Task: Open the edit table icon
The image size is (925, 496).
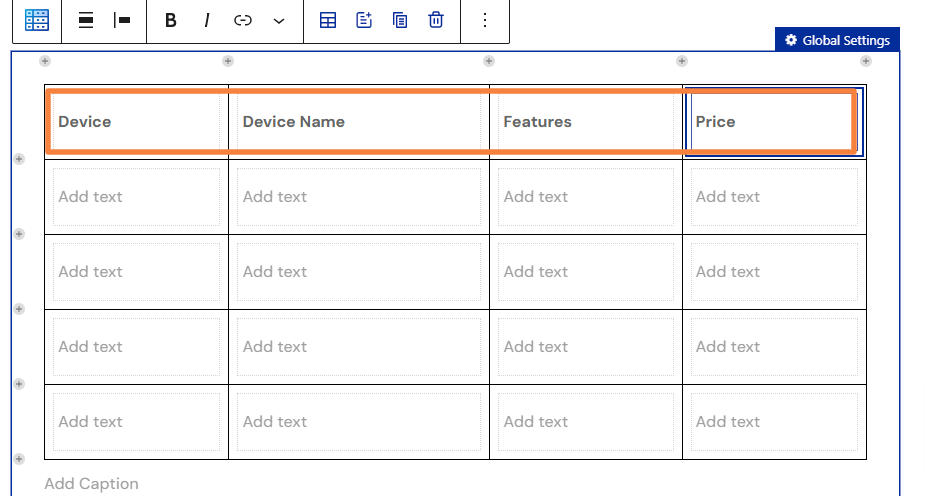Action: pyautogui.click(x=328, y=20)
